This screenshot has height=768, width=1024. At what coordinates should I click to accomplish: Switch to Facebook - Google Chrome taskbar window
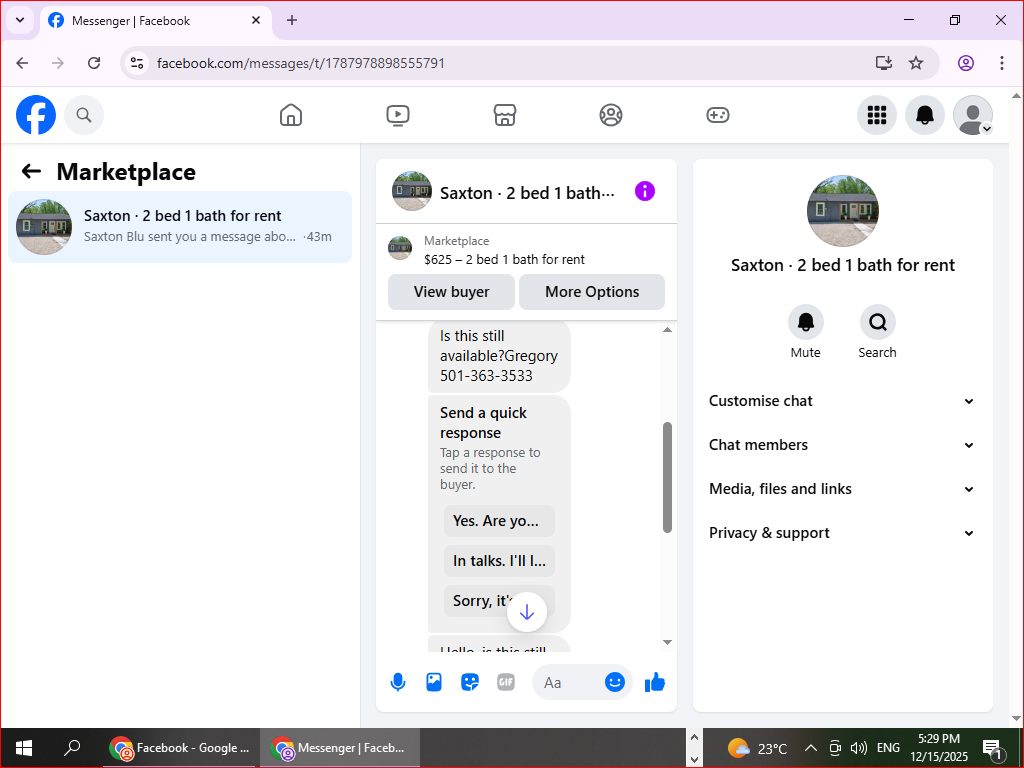pyautogui.click(x=180, y=748)
